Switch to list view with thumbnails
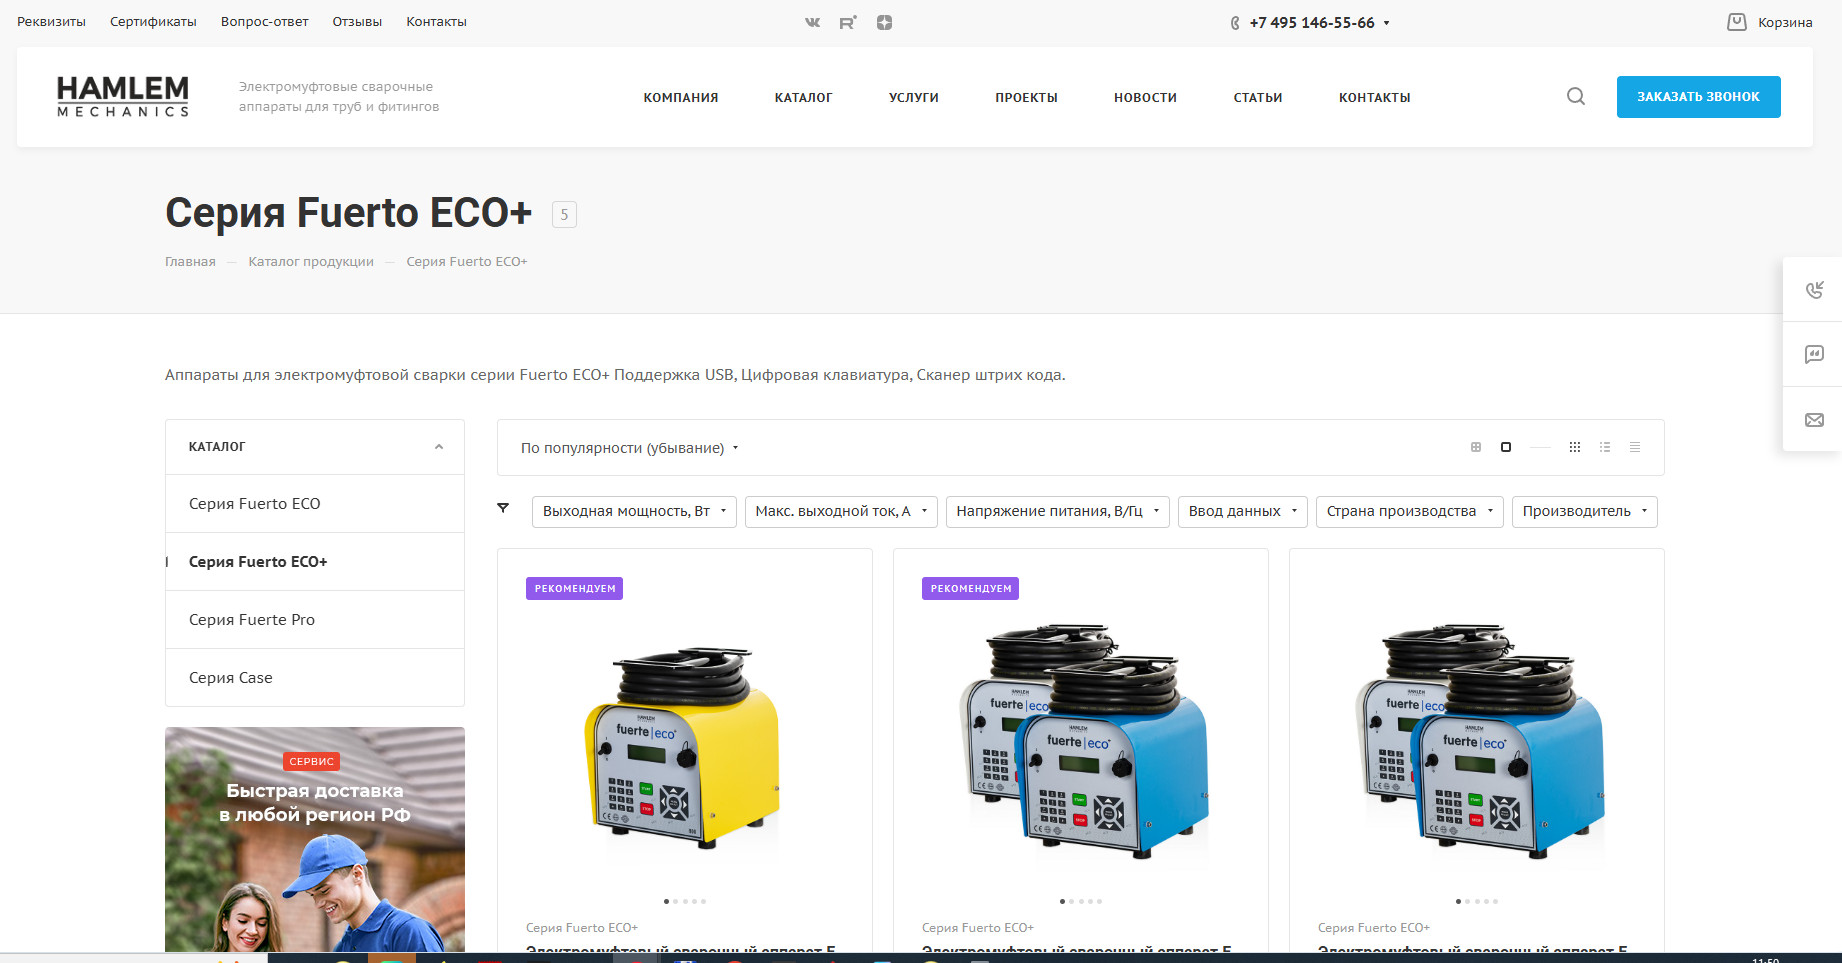Viewport: 1842px width, 963px height. pyautogui.click(x=1605, y=447)
